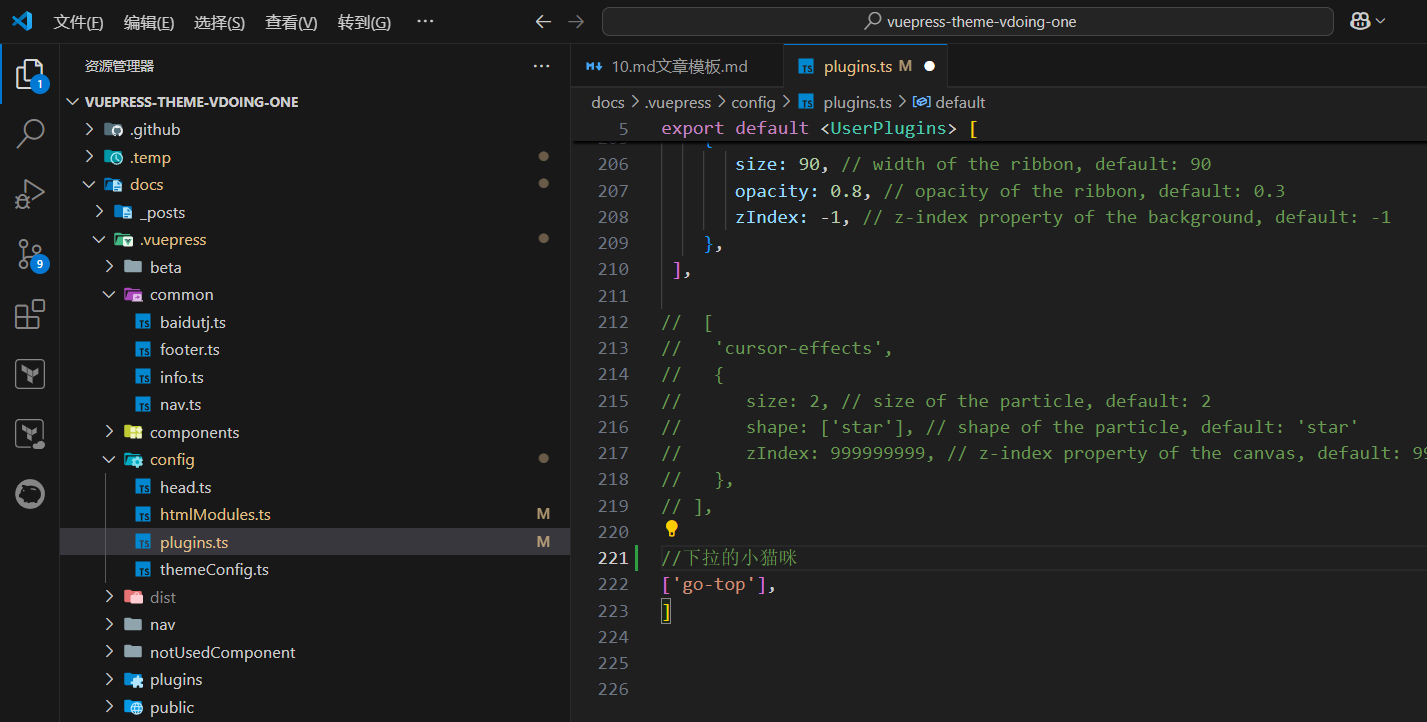This screenshot has width=1427, height=722.
Task: Click the command center search box
Action: coord(968,21)
